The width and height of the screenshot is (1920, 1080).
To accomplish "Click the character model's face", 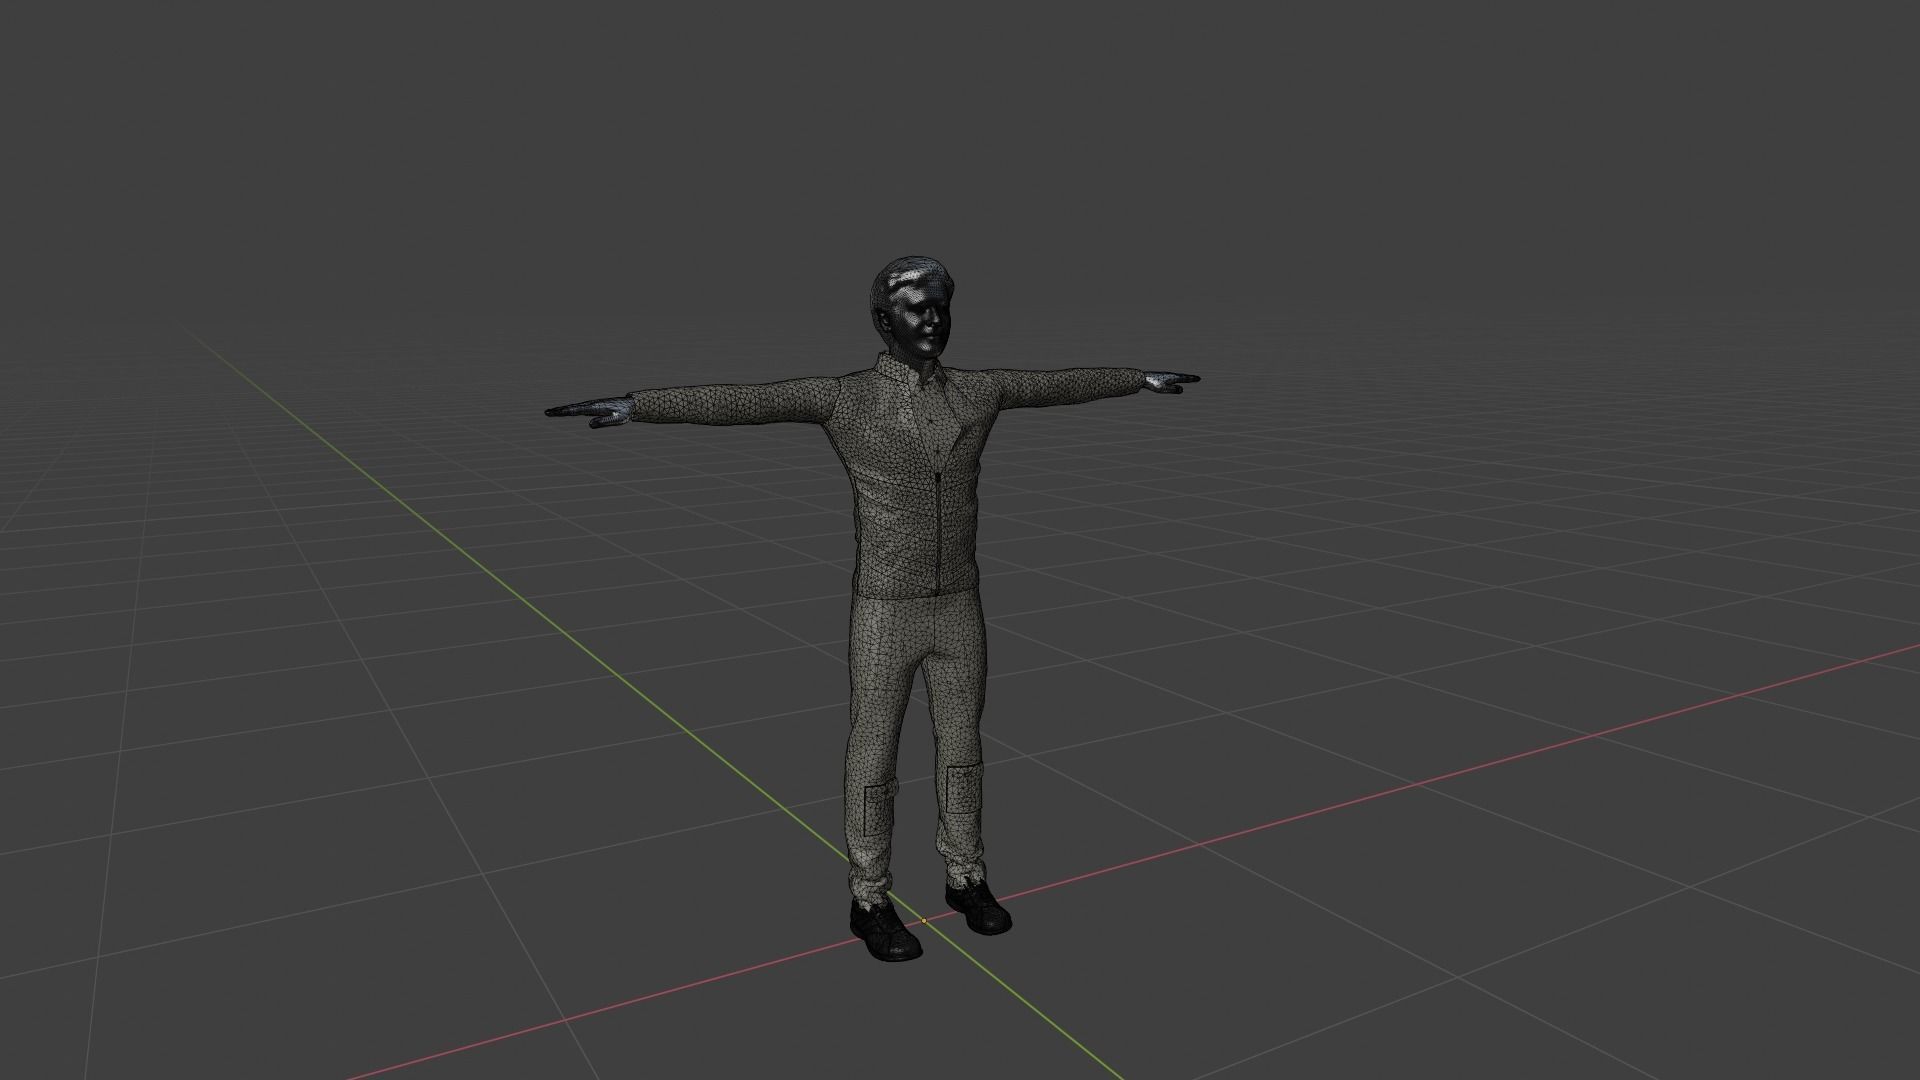I will 924,320.
